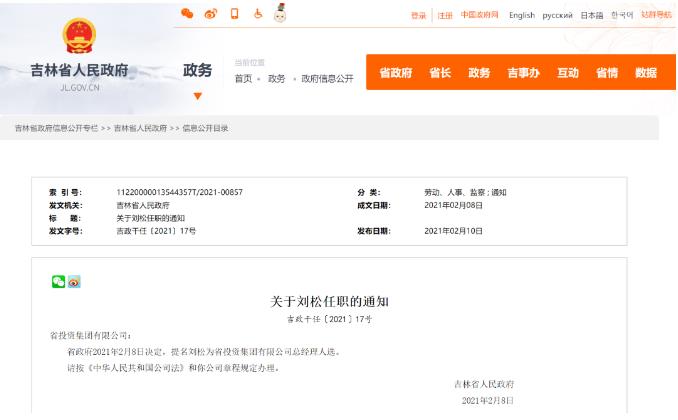This screenshot has height=420, width=678.
Task: Open the 省政府 navigation tab
Action: tap(396, 73)
